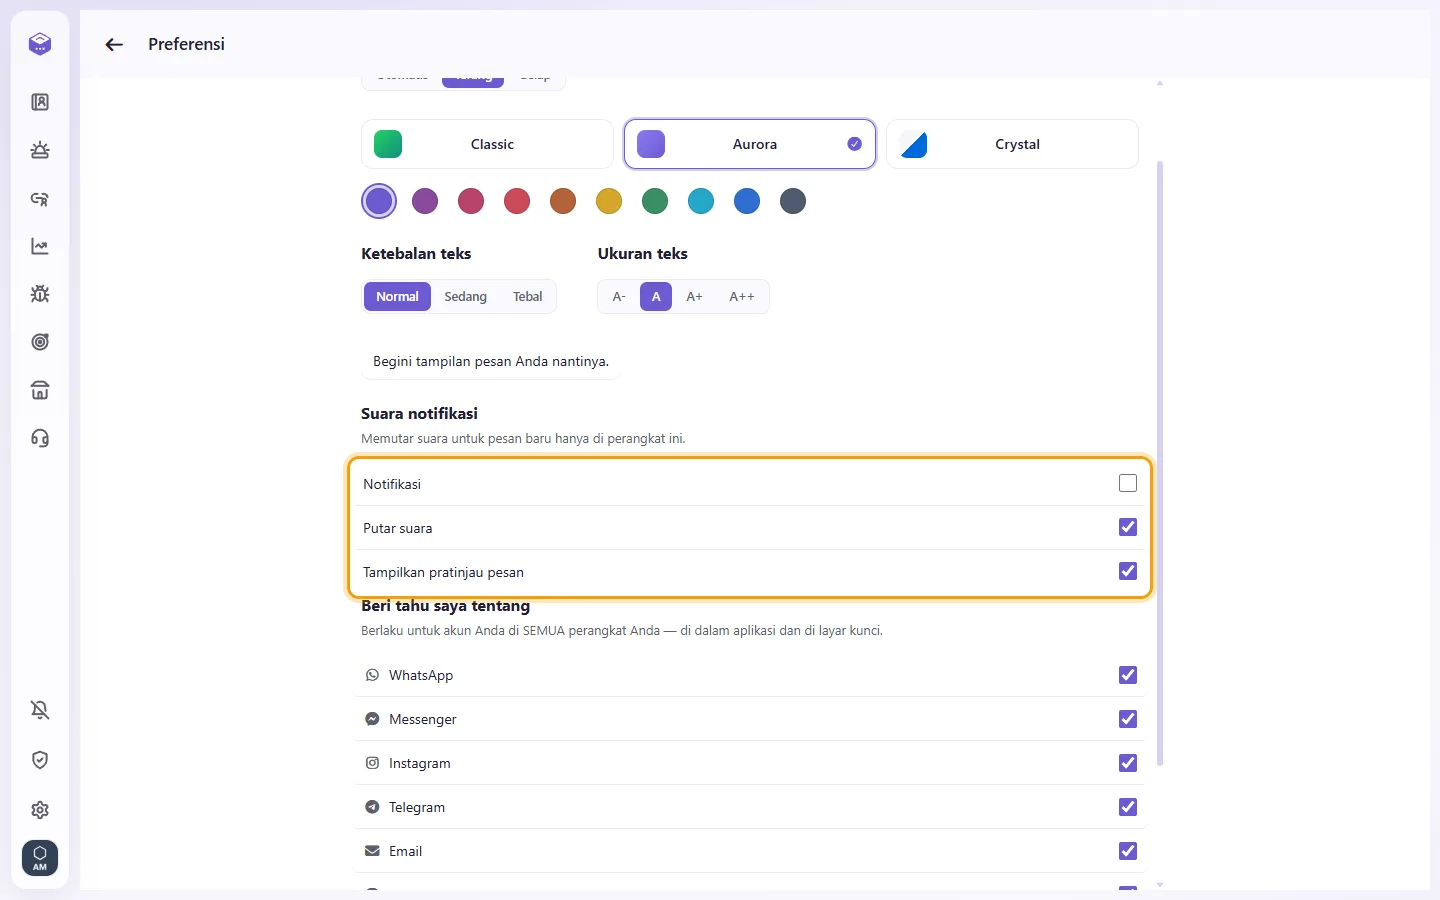Viewport: 1440px width, 900px height.
Task: Choose the A++ text size
Action: tap(742, 297)
